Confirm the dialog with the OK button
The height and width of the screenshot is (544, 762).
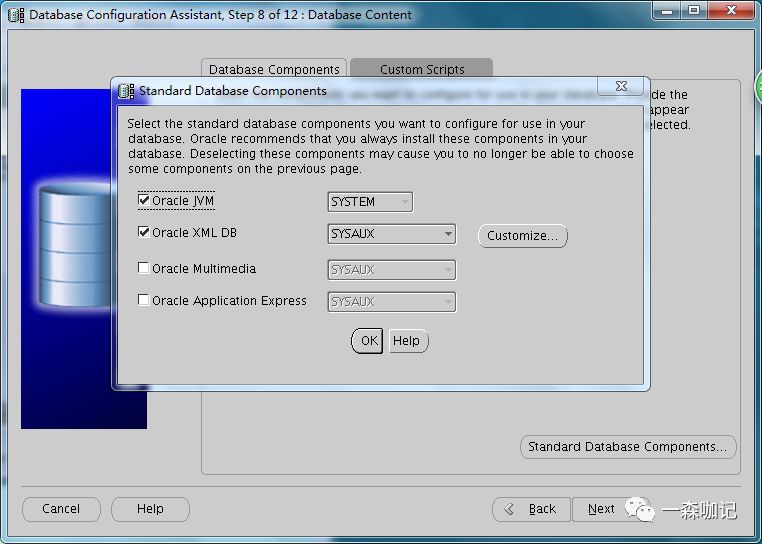[x=367, y=341]
